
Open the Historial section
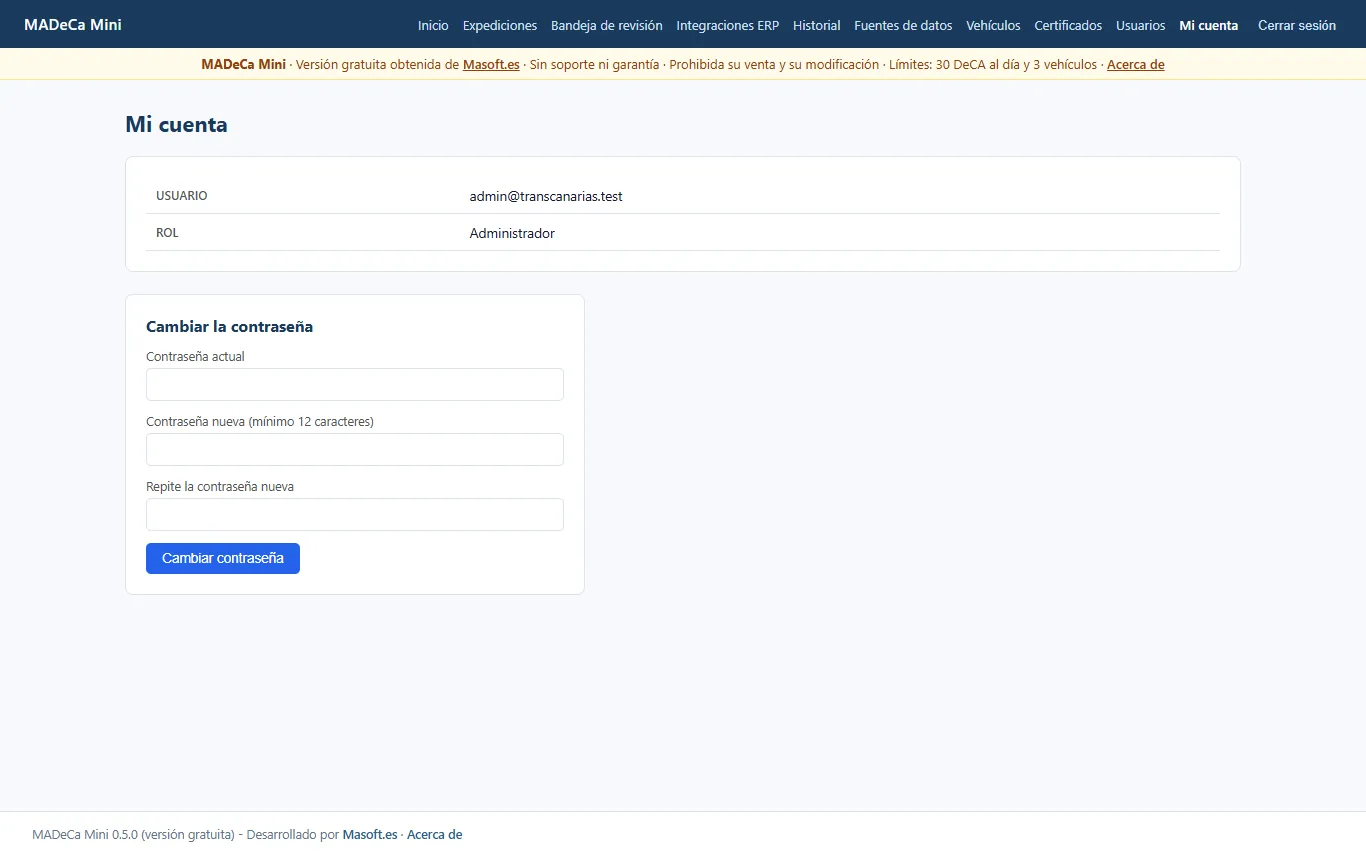[x=817, y=25]
